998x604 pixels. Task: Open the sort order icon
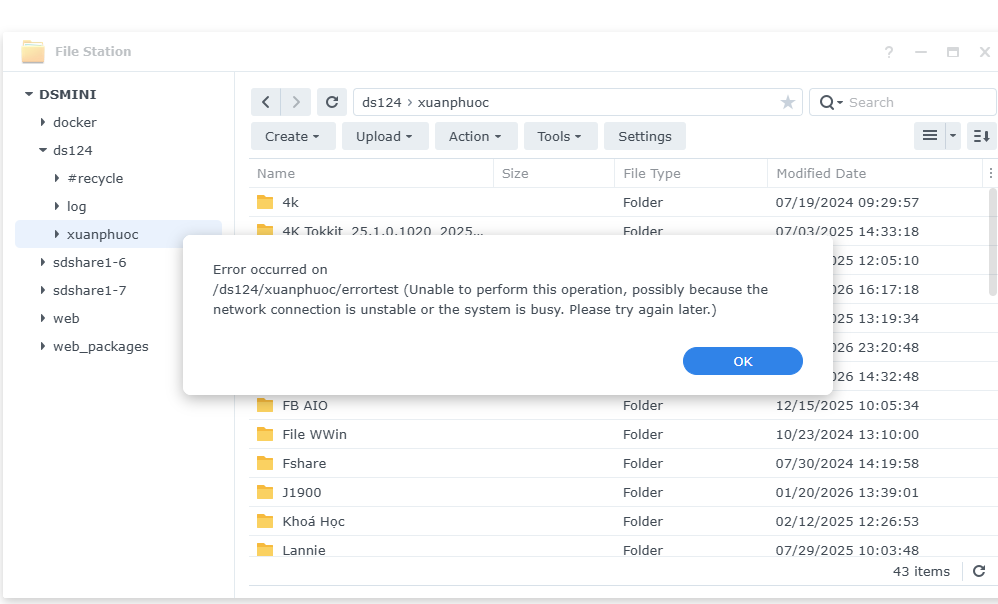[x=982, y=136]
